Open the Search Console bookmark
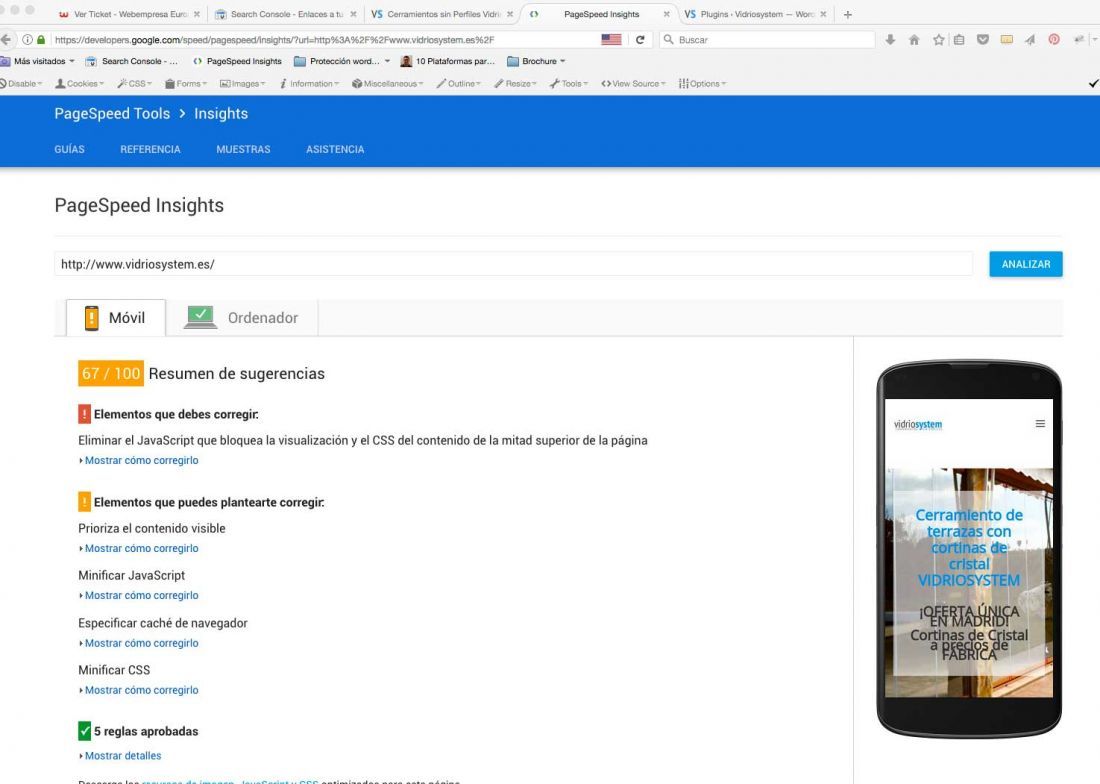Screen dimensions: 1100x784 (x=132, y=61)
